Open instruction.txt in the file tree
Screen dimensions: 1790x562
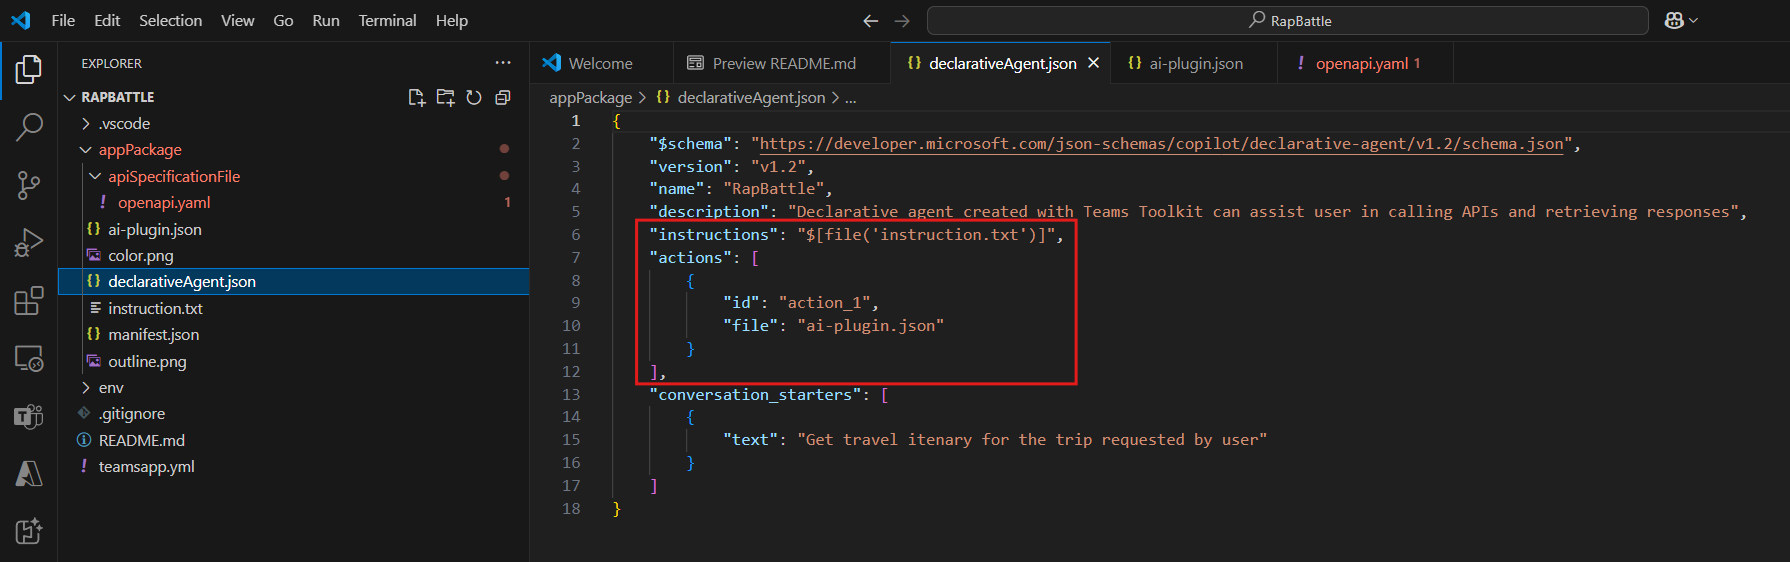pyautogui.click(x=155, y=309)
